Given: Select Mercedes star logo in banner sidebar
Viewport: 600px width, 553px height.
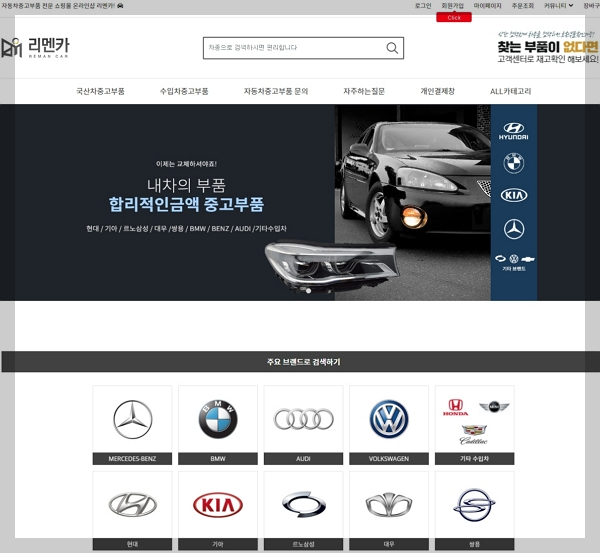Looking at the screenshot, I should [514, 229].
